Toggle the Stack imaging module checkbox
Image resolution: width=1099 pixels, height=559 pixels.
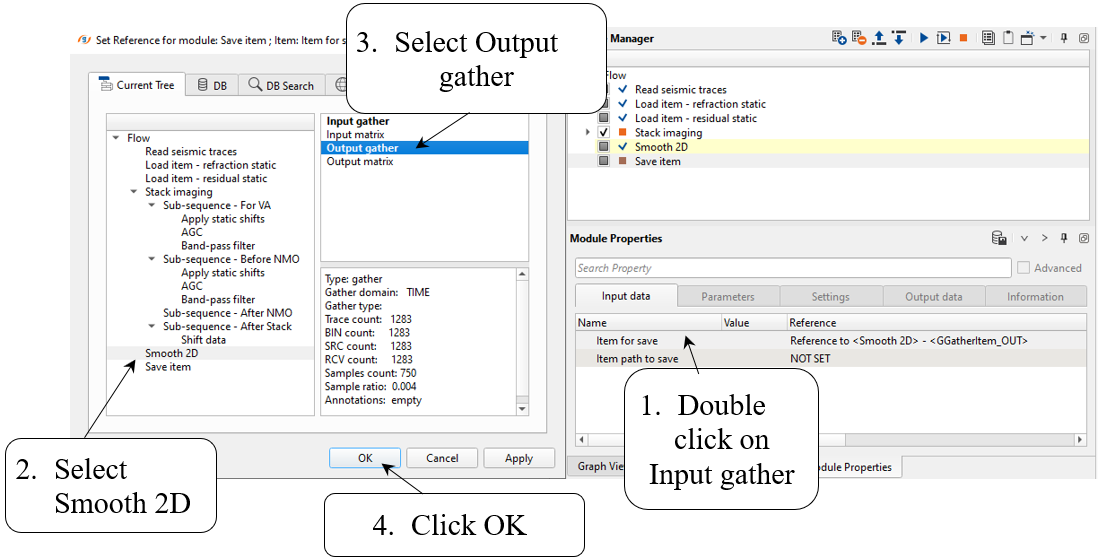point(604,132)
